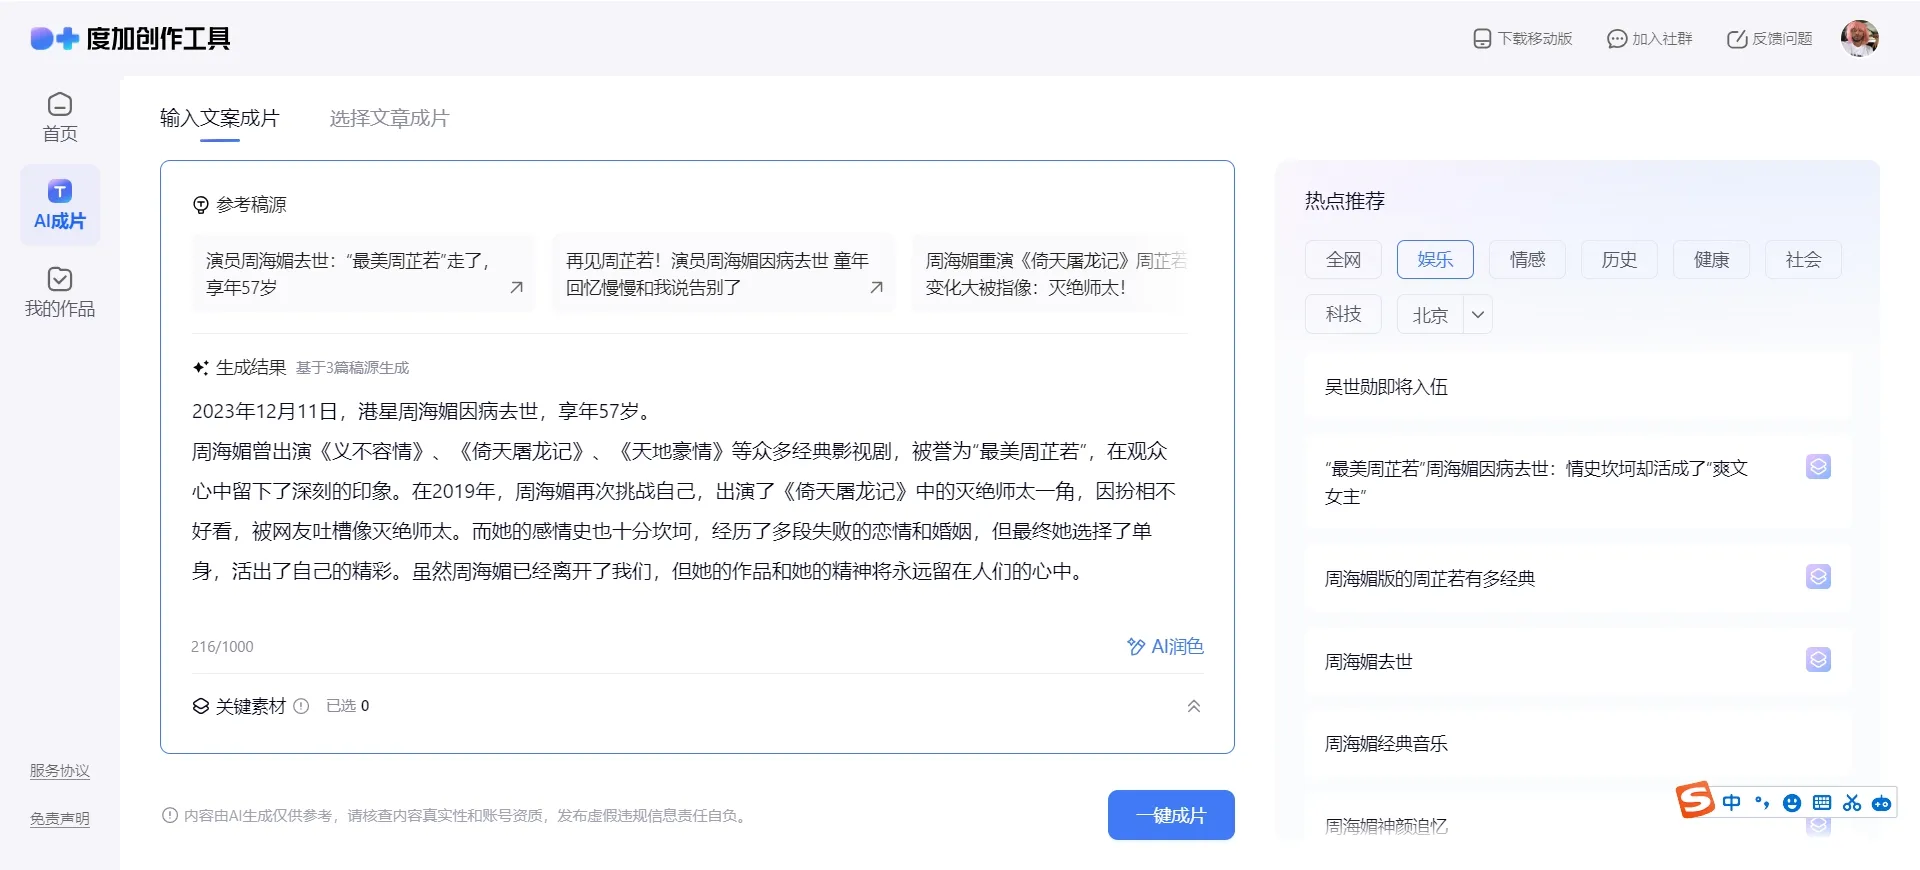Select the 科技 category filter

(1343, 314)
